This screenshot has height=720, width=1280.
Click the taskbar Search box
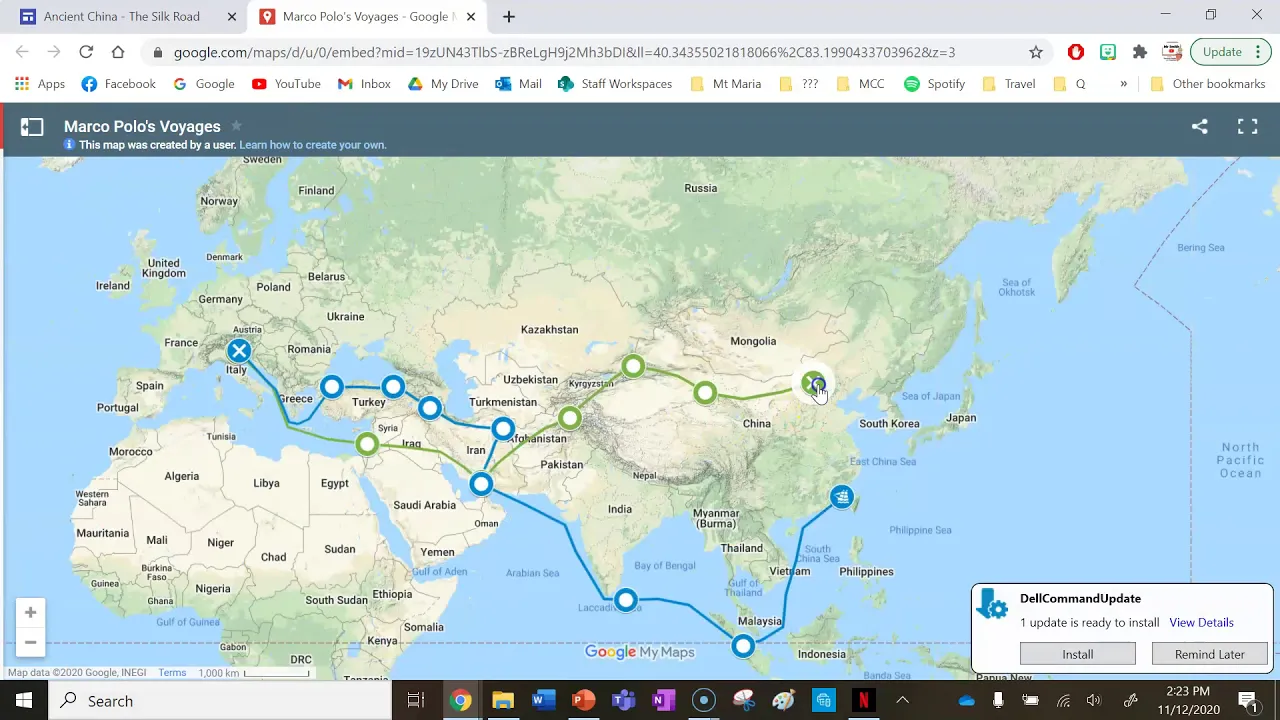(x=220, y=700)
